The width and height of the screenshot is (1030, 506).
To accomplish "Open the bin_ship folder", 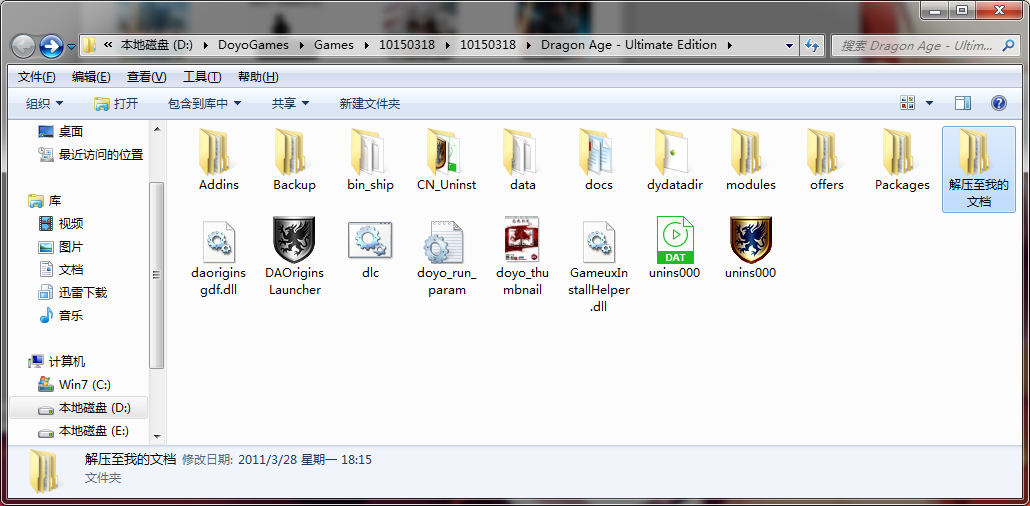I will (370, 160).
